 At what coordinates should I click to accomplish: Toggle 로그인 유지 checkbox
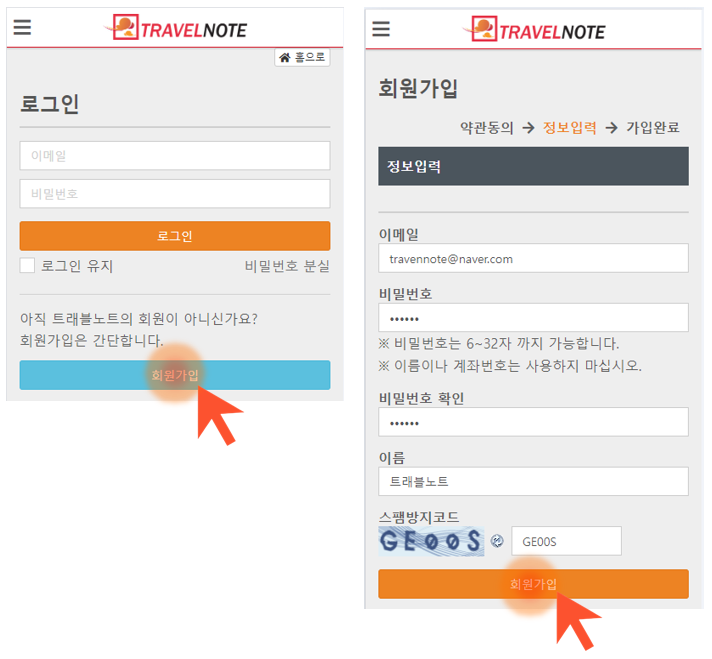tap(27, 265)
